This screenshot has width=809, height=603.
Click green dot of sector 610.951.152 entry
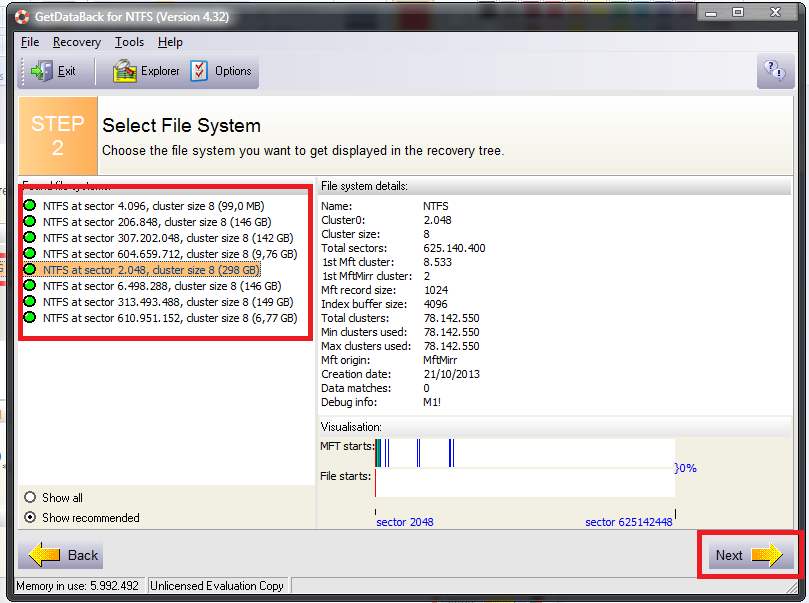[x=30, y=317]
